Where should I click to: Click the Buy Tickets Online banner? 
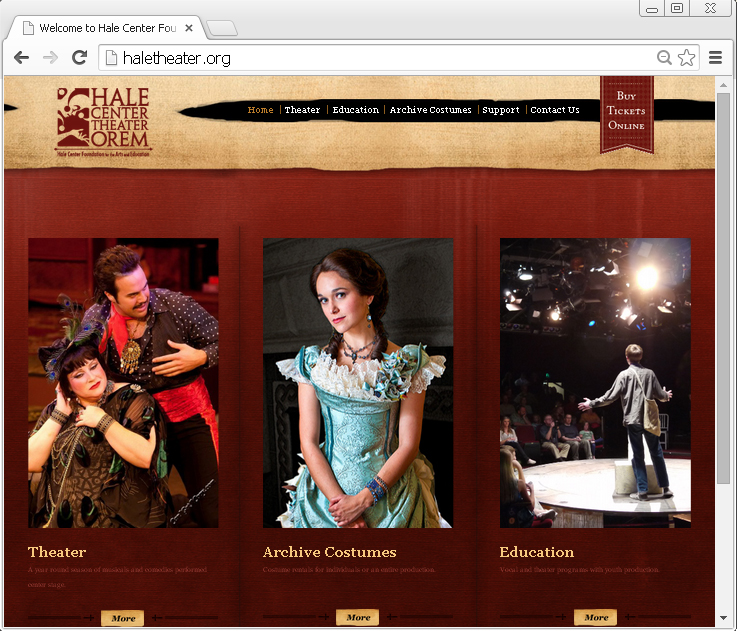[626, 112]
